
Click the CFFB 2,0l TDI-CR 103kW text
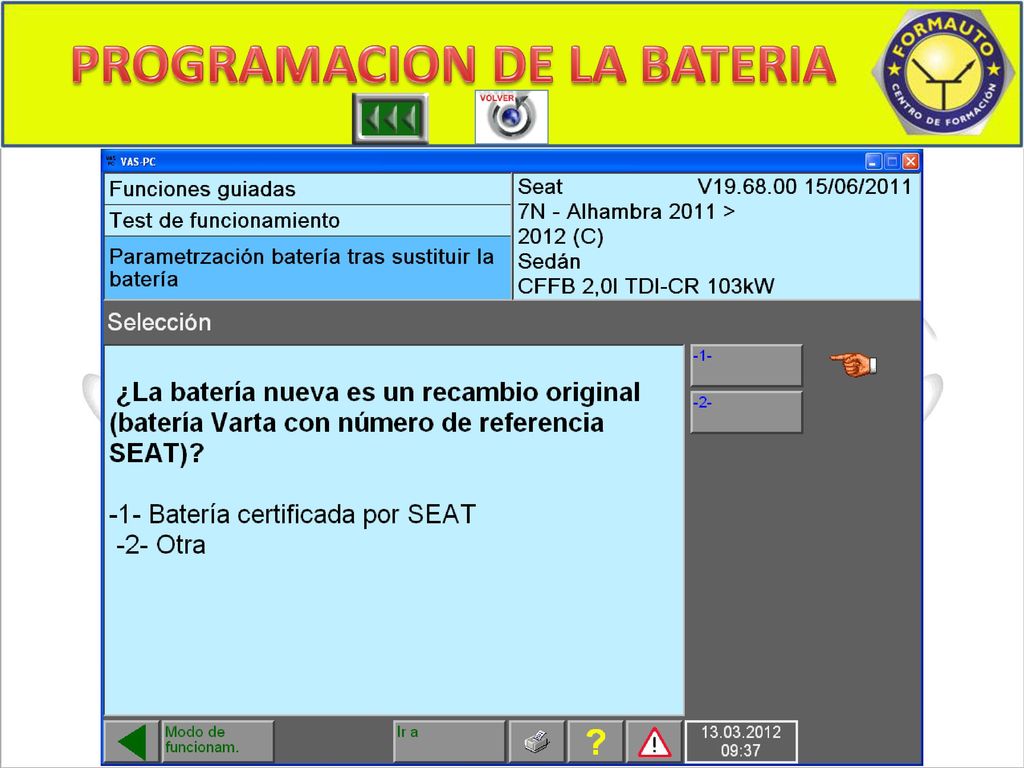tap(646, 287)
